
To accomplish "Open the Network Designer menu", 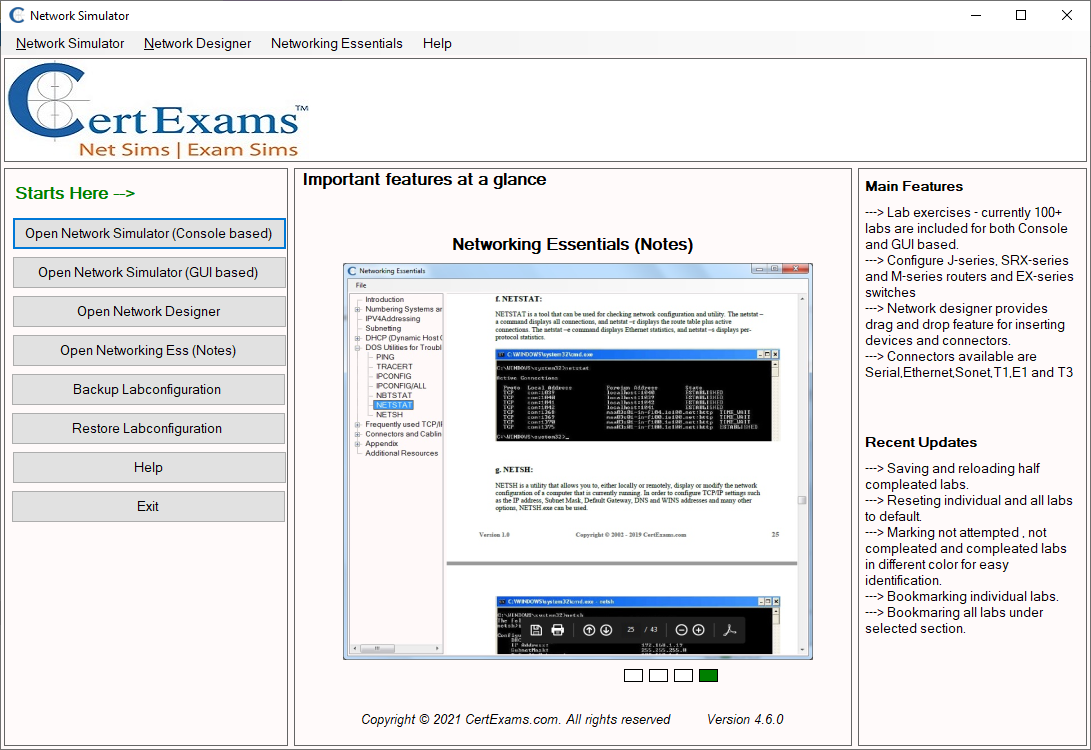I will pos(197,43).
